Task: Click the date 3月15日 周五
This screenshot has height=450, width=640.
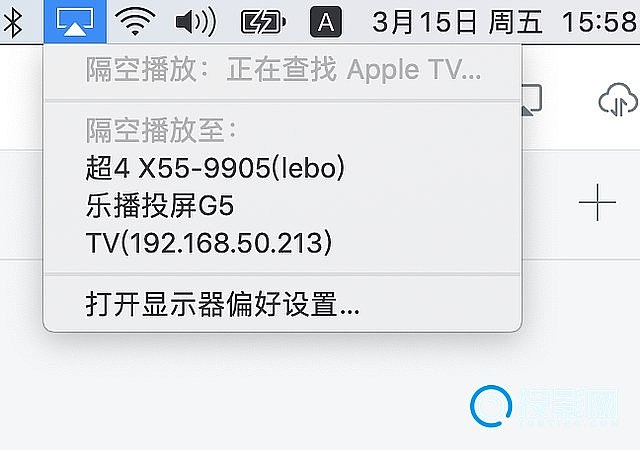Action: (x=458, y=22)
